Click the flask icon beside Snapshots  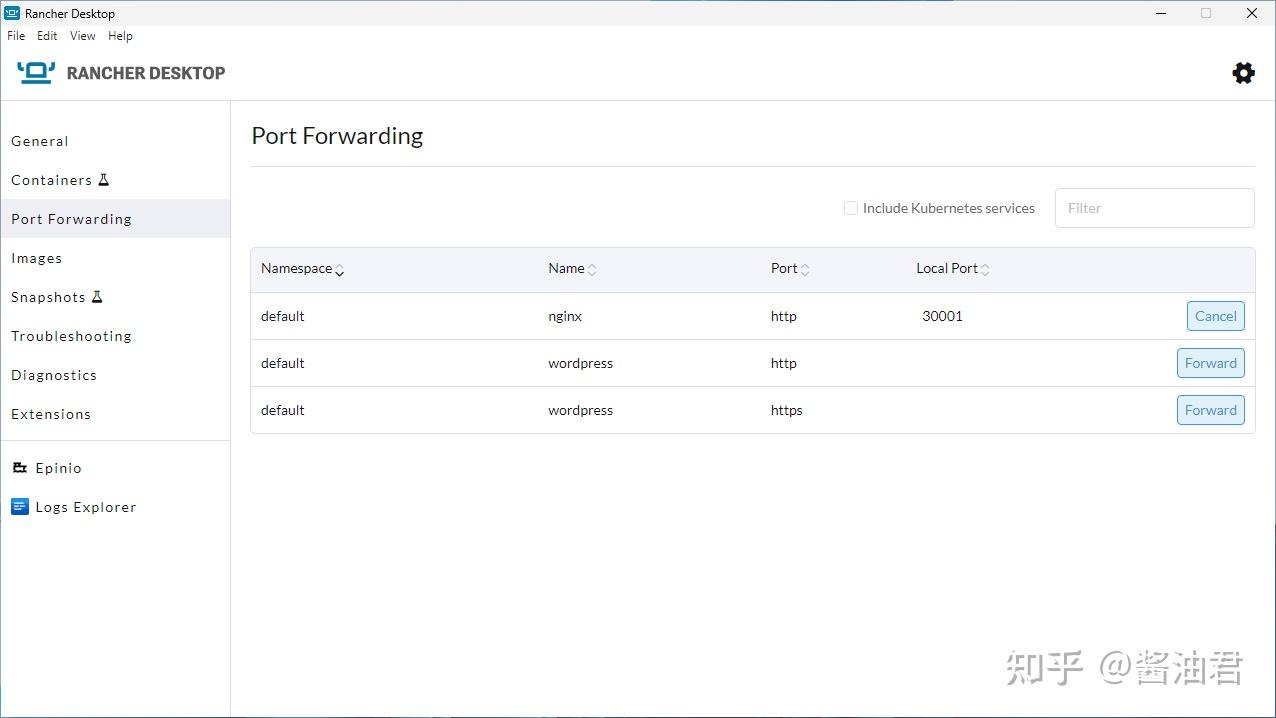97,297
